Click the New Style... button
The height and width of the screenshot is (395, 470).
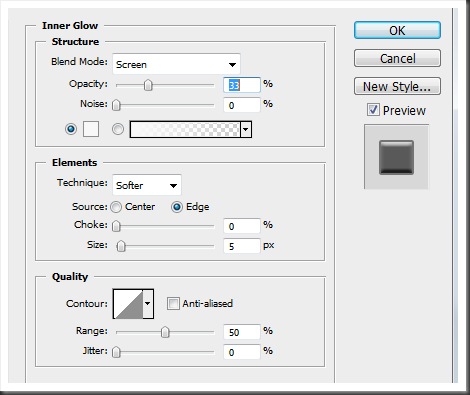pos(397,86)
